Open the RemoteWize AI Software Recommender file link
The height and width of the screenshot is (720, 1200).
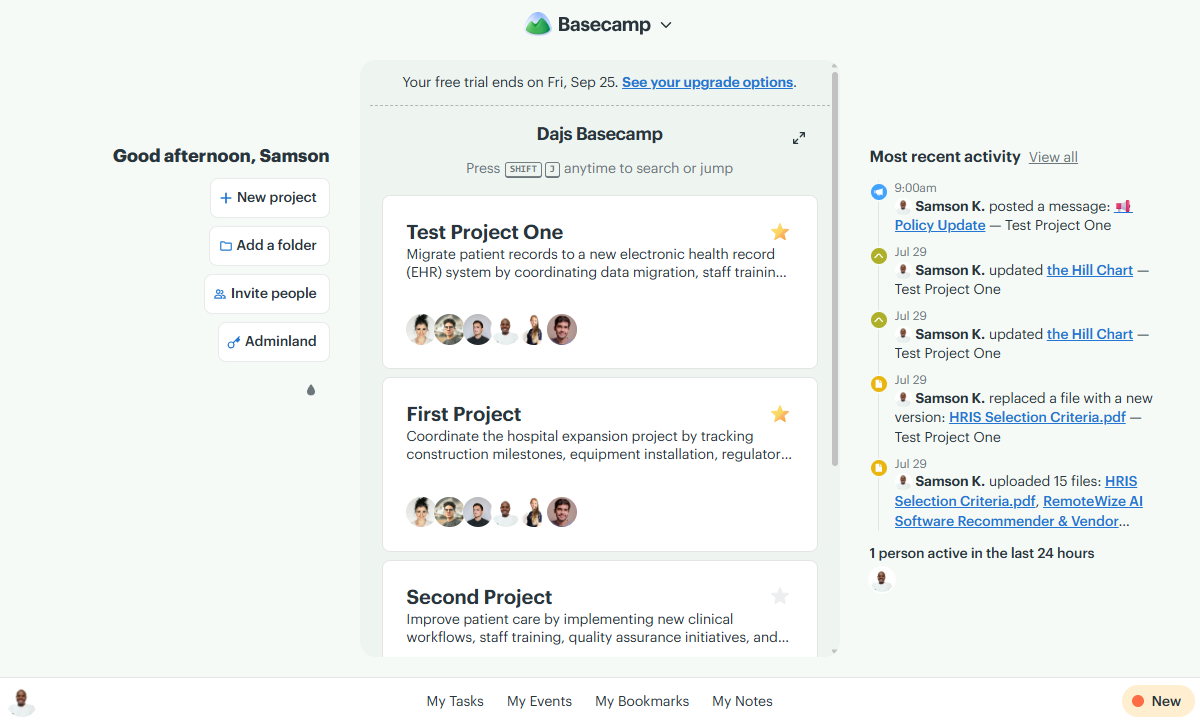(1019, 511)
